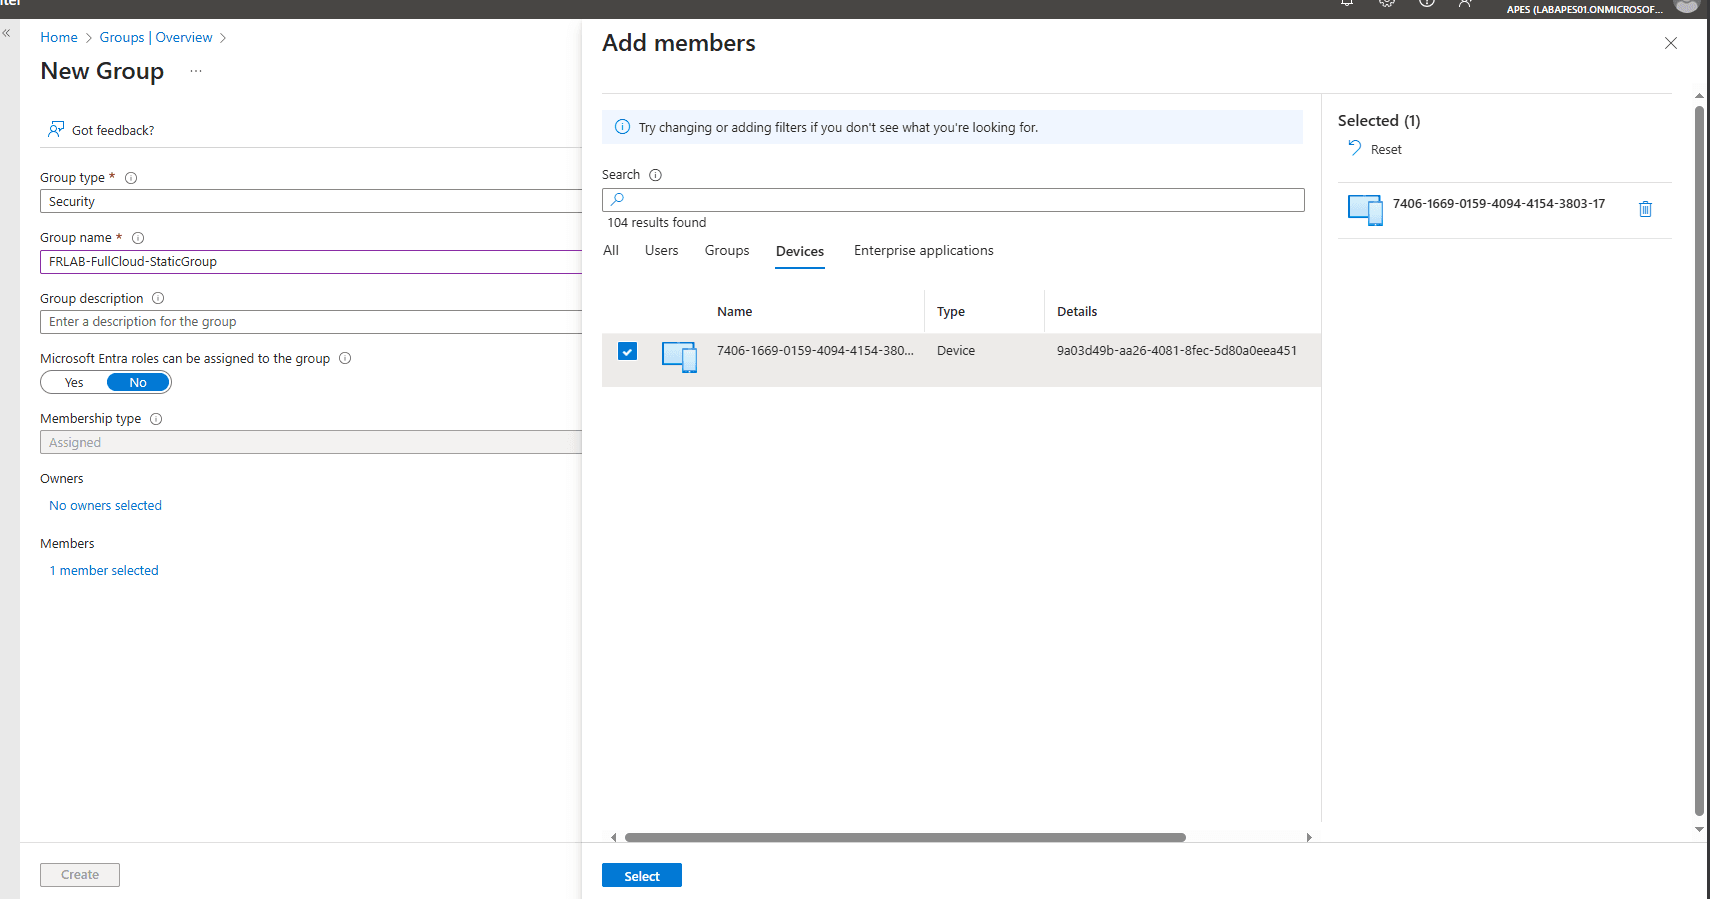Image resolution: width=1710 pixels, height=899 pixels.
Task: Select No on the Entra roles toggle
Action: point(138,382)
